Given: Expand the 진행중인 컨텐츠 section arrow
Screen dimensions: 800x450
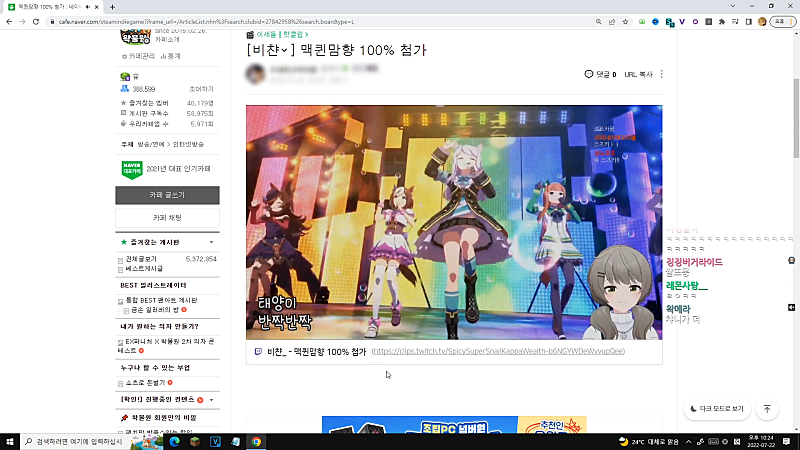Looking at the screenshot, I should (211, 400).
